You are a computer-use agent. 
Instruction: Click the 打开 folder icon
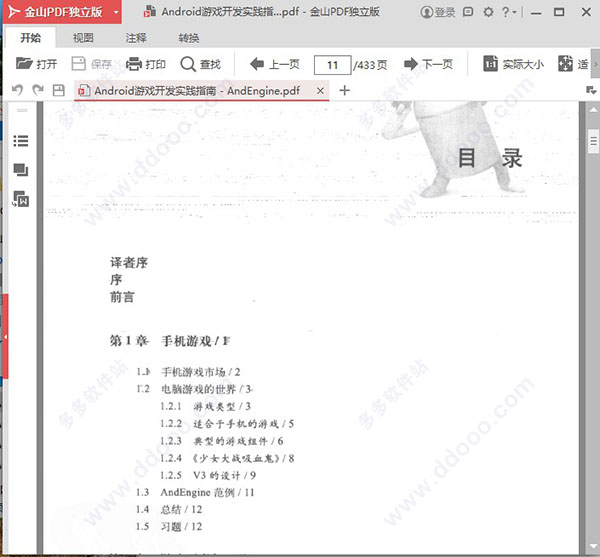tap(24, 64)
